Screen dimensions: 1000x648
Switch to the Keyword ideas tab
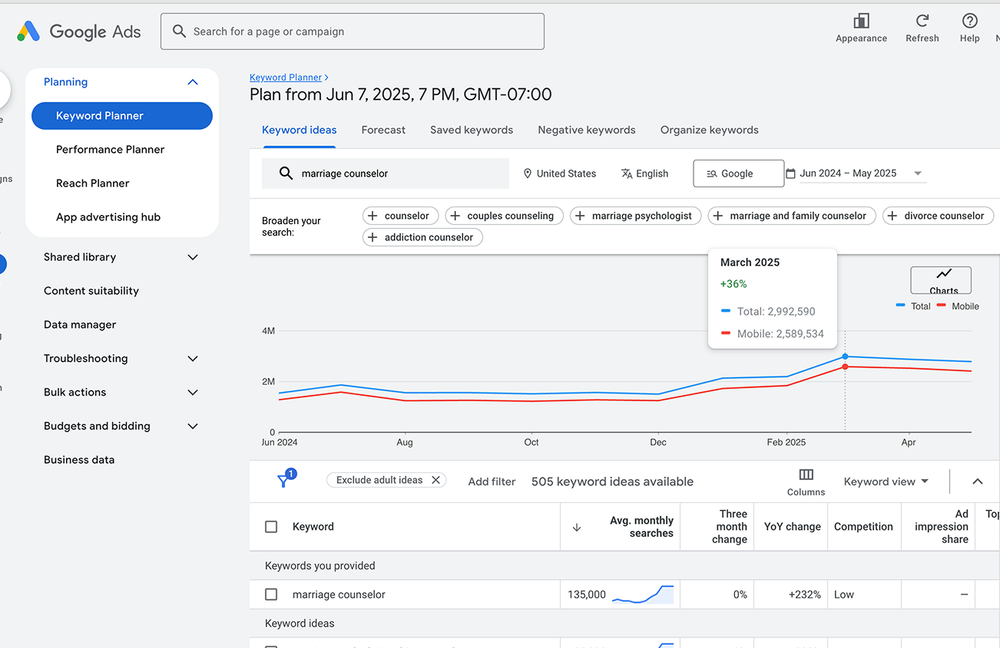(x=299, y=130)
